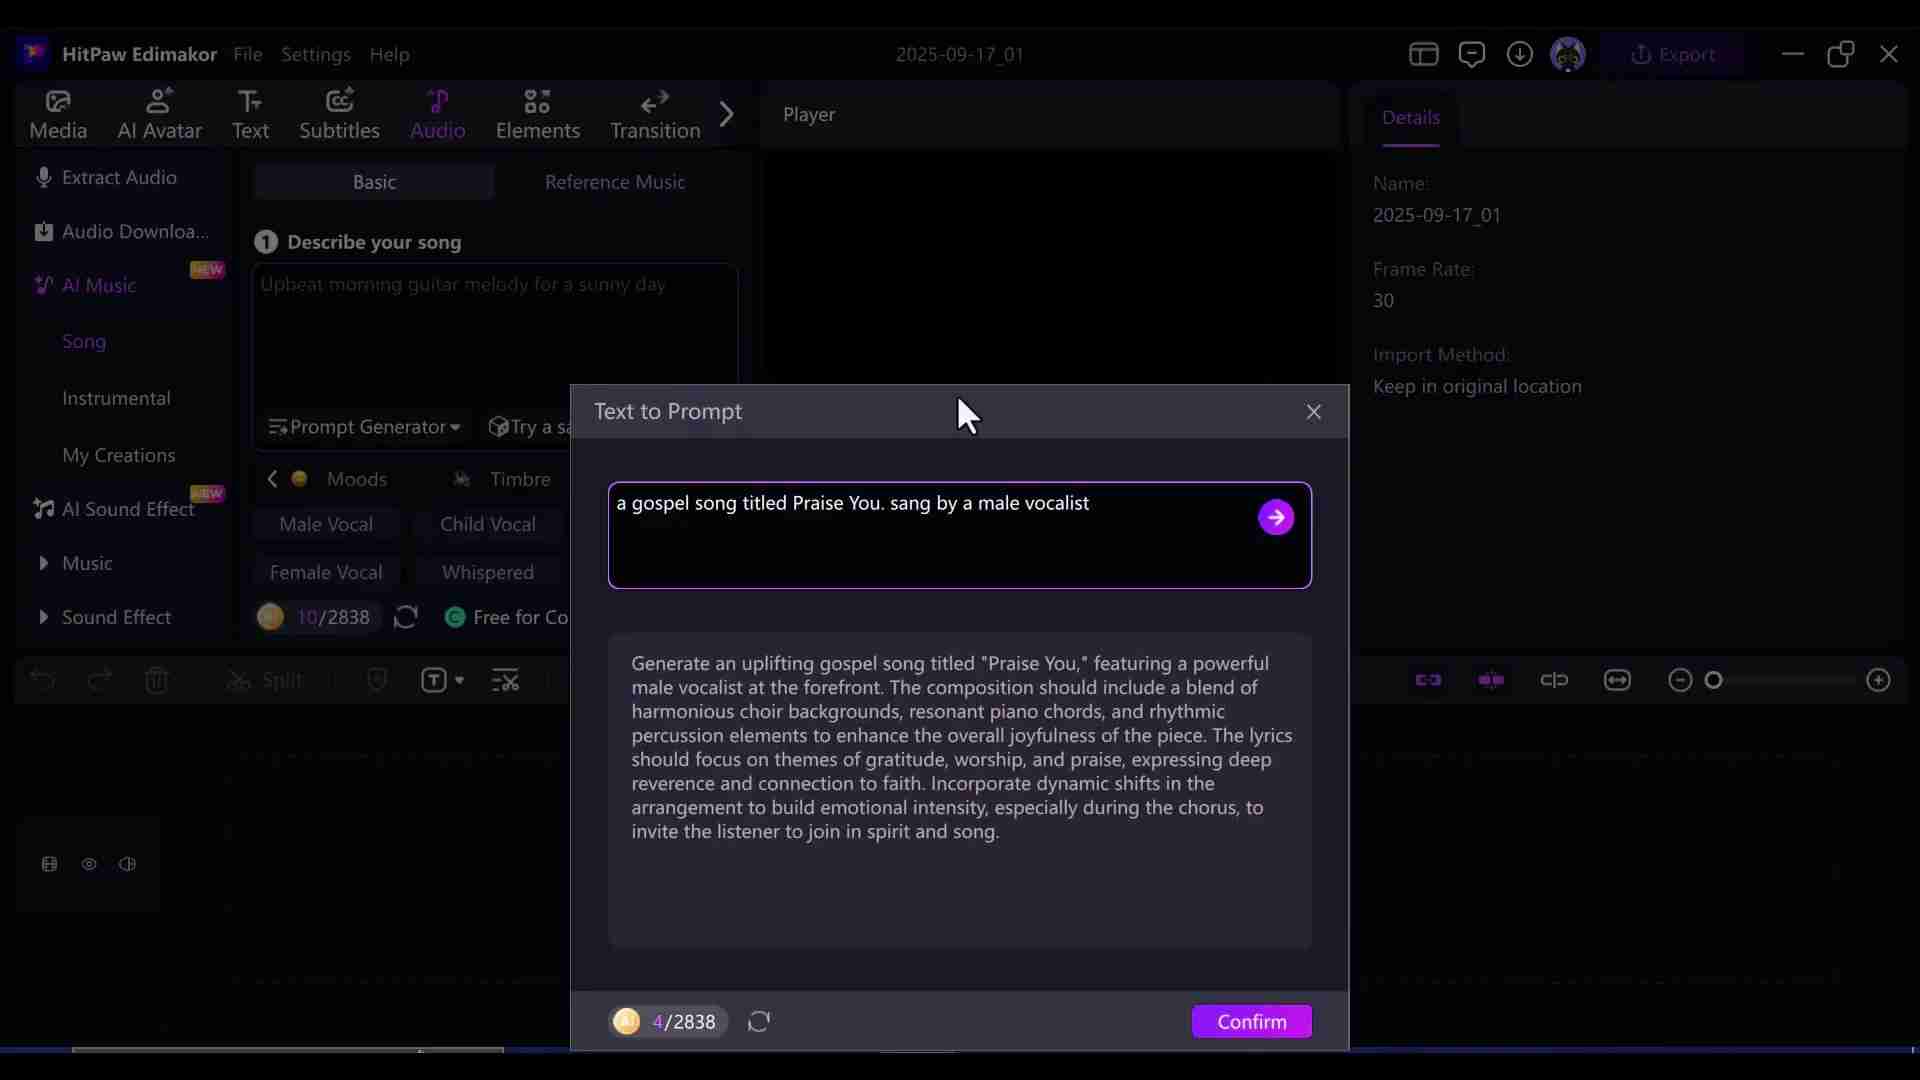This screenshot has height=1080, width=1920.
Task: Click the Confirm button
Action: (1251, 1021)
